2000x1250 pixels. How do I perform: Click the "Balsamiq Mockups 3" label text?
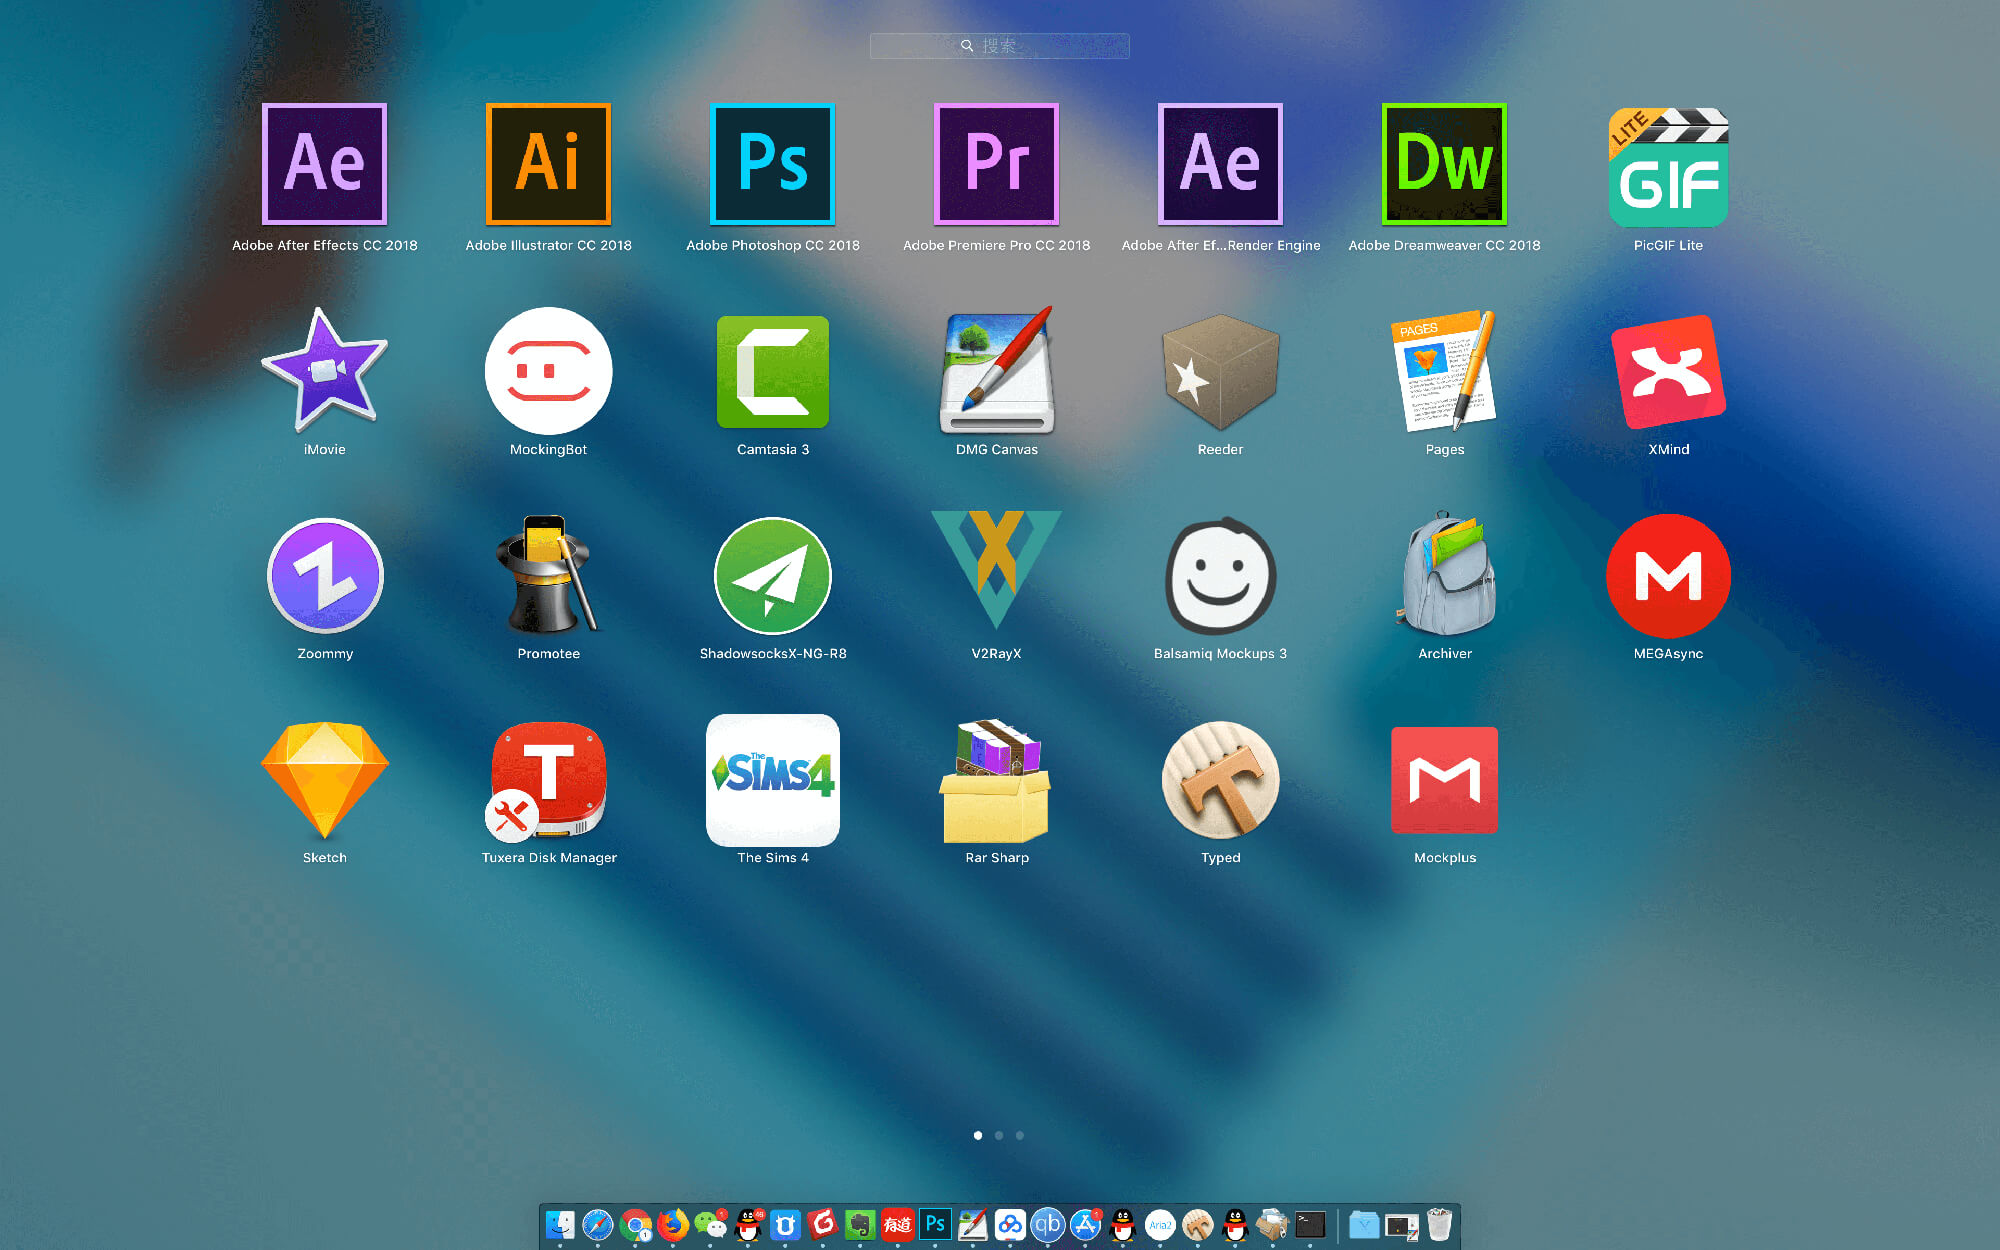click(1220, 653)
